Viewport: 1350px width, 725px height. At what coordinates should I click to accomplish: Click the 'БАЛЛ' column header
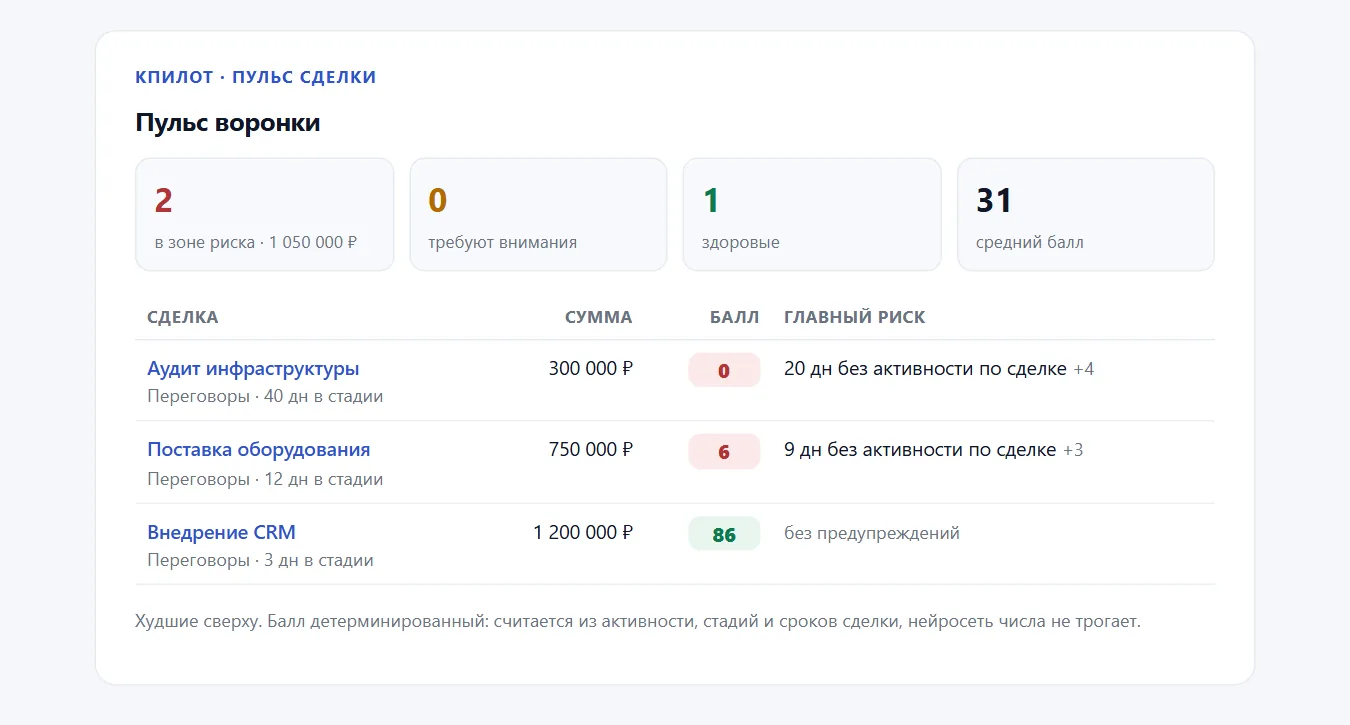(x=735, y=317)
